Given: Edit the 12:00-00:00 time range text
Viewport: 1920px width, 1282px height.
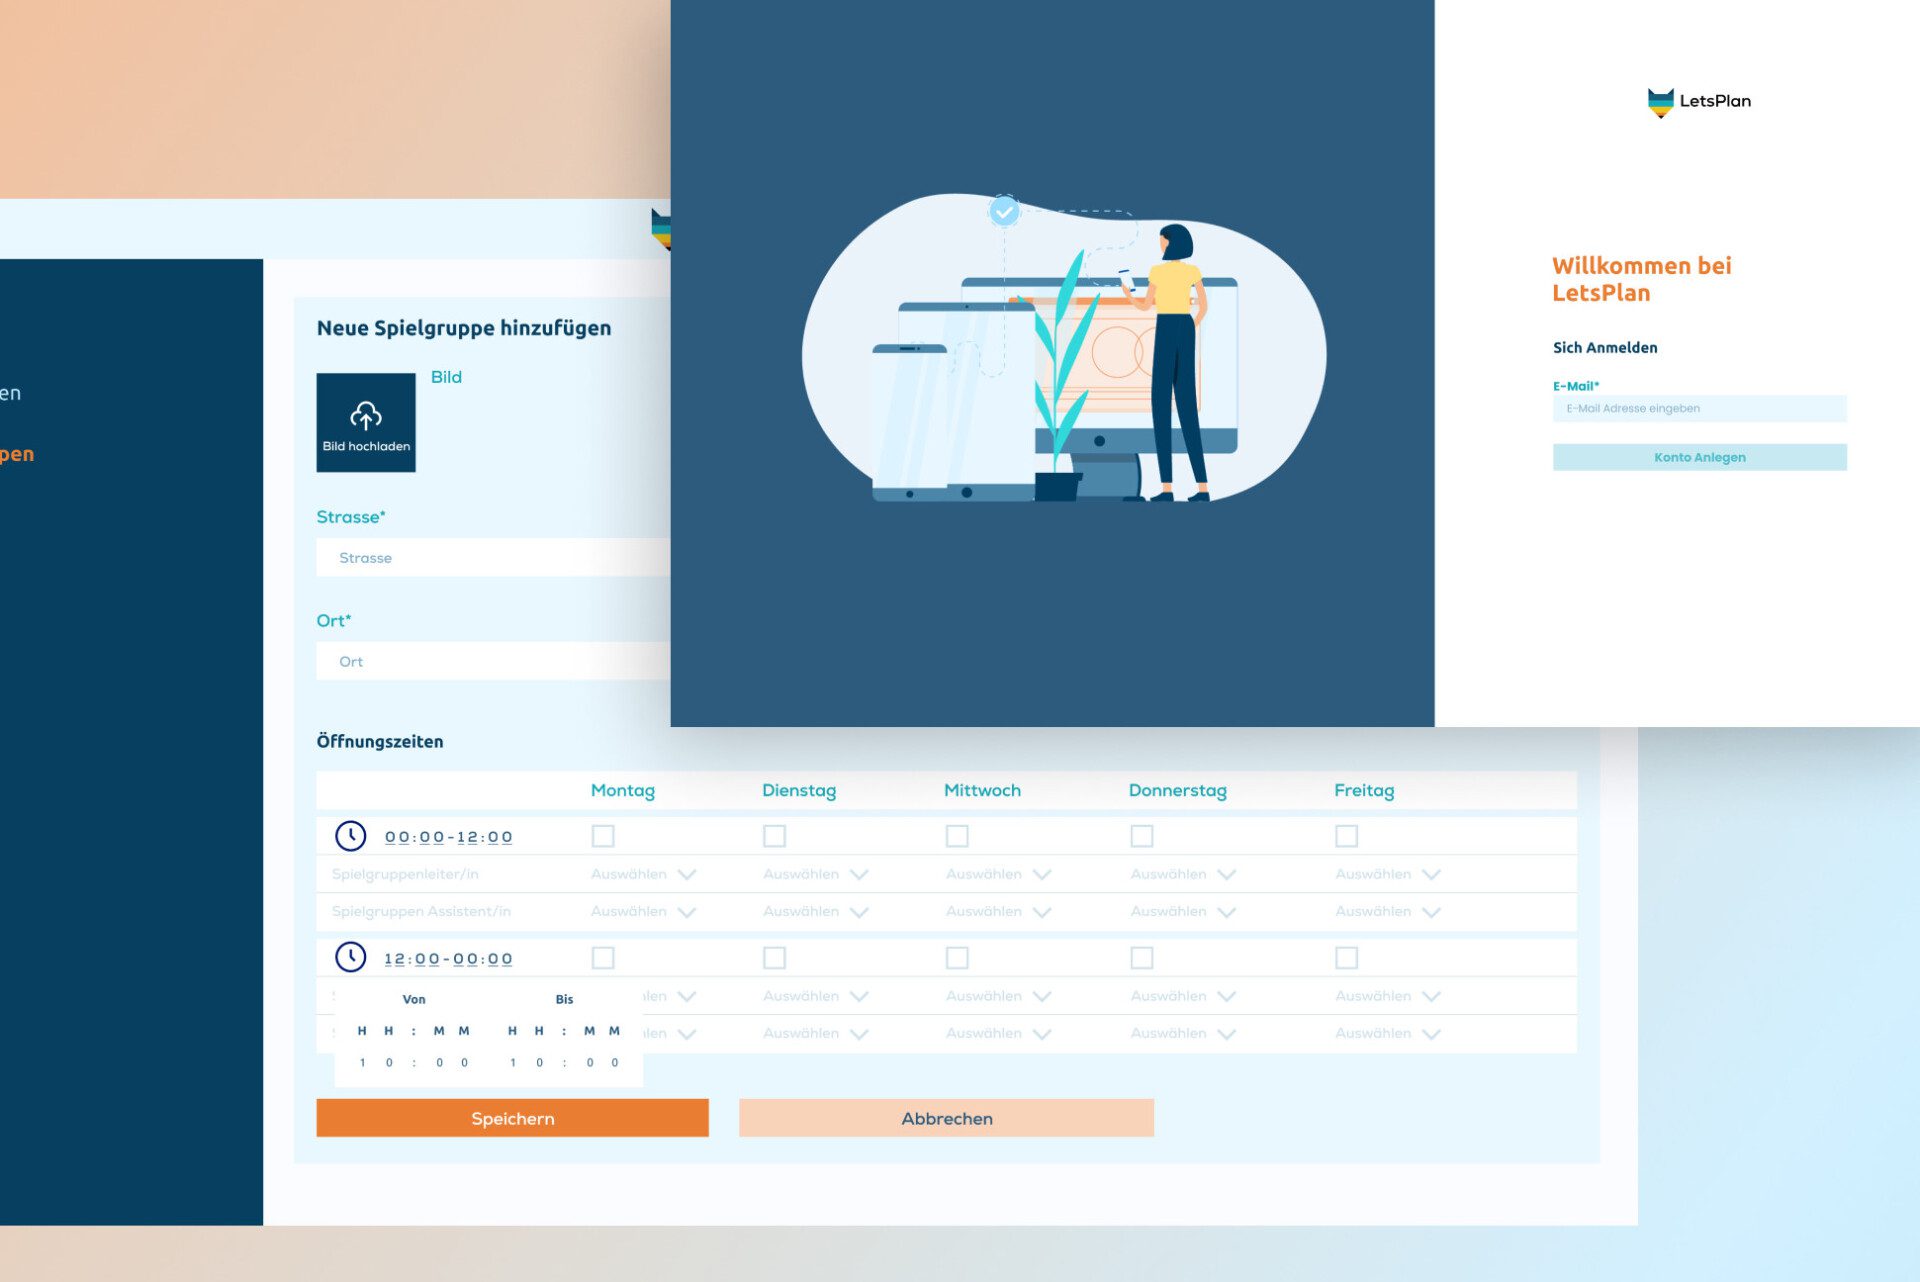Looking at the screenshot, I should click(448, 959).
